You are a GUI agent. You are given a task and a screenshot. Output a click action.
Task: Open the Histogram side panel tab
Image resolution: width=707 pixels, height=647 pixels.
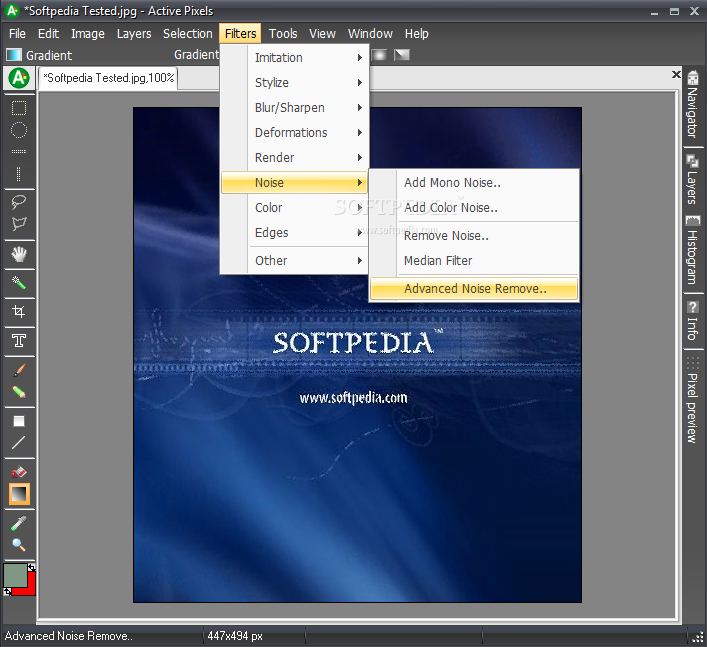693,250
